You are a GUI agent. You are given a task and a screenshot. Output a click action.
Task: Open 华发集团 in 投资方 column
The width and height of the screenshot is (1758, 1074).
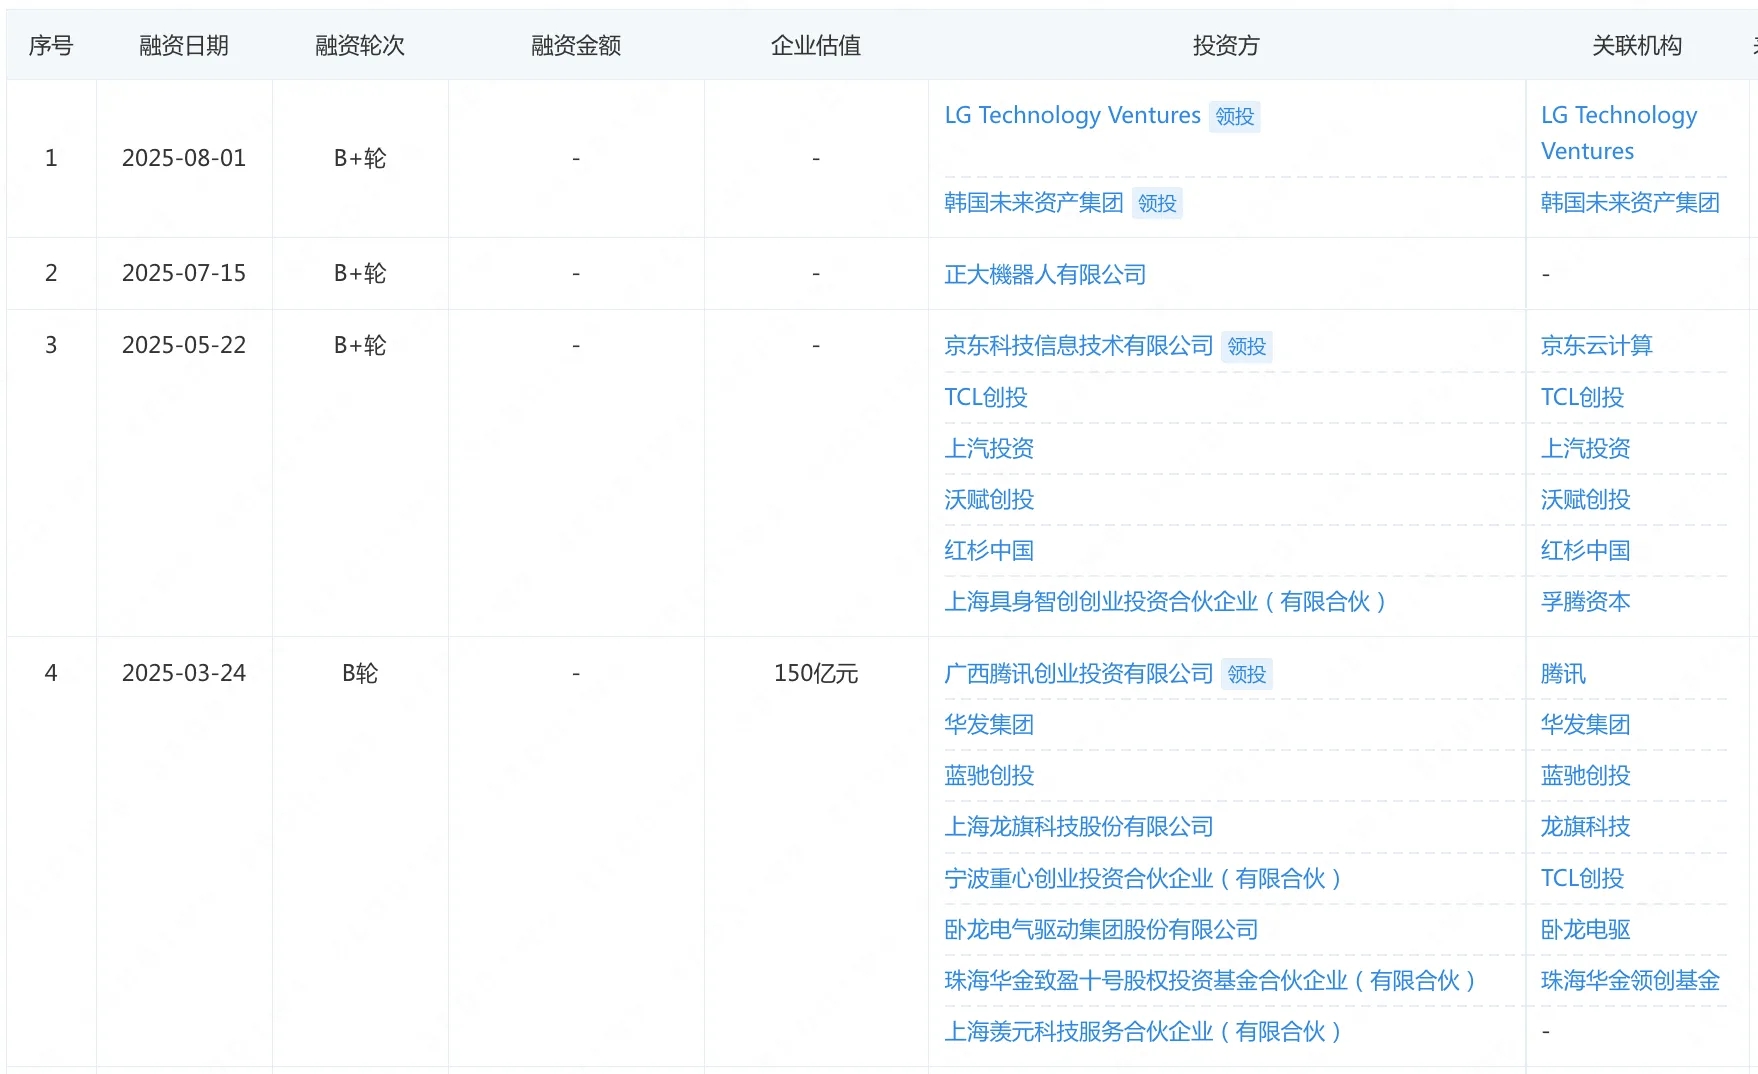pyautogui.click(x=989, y=724)
